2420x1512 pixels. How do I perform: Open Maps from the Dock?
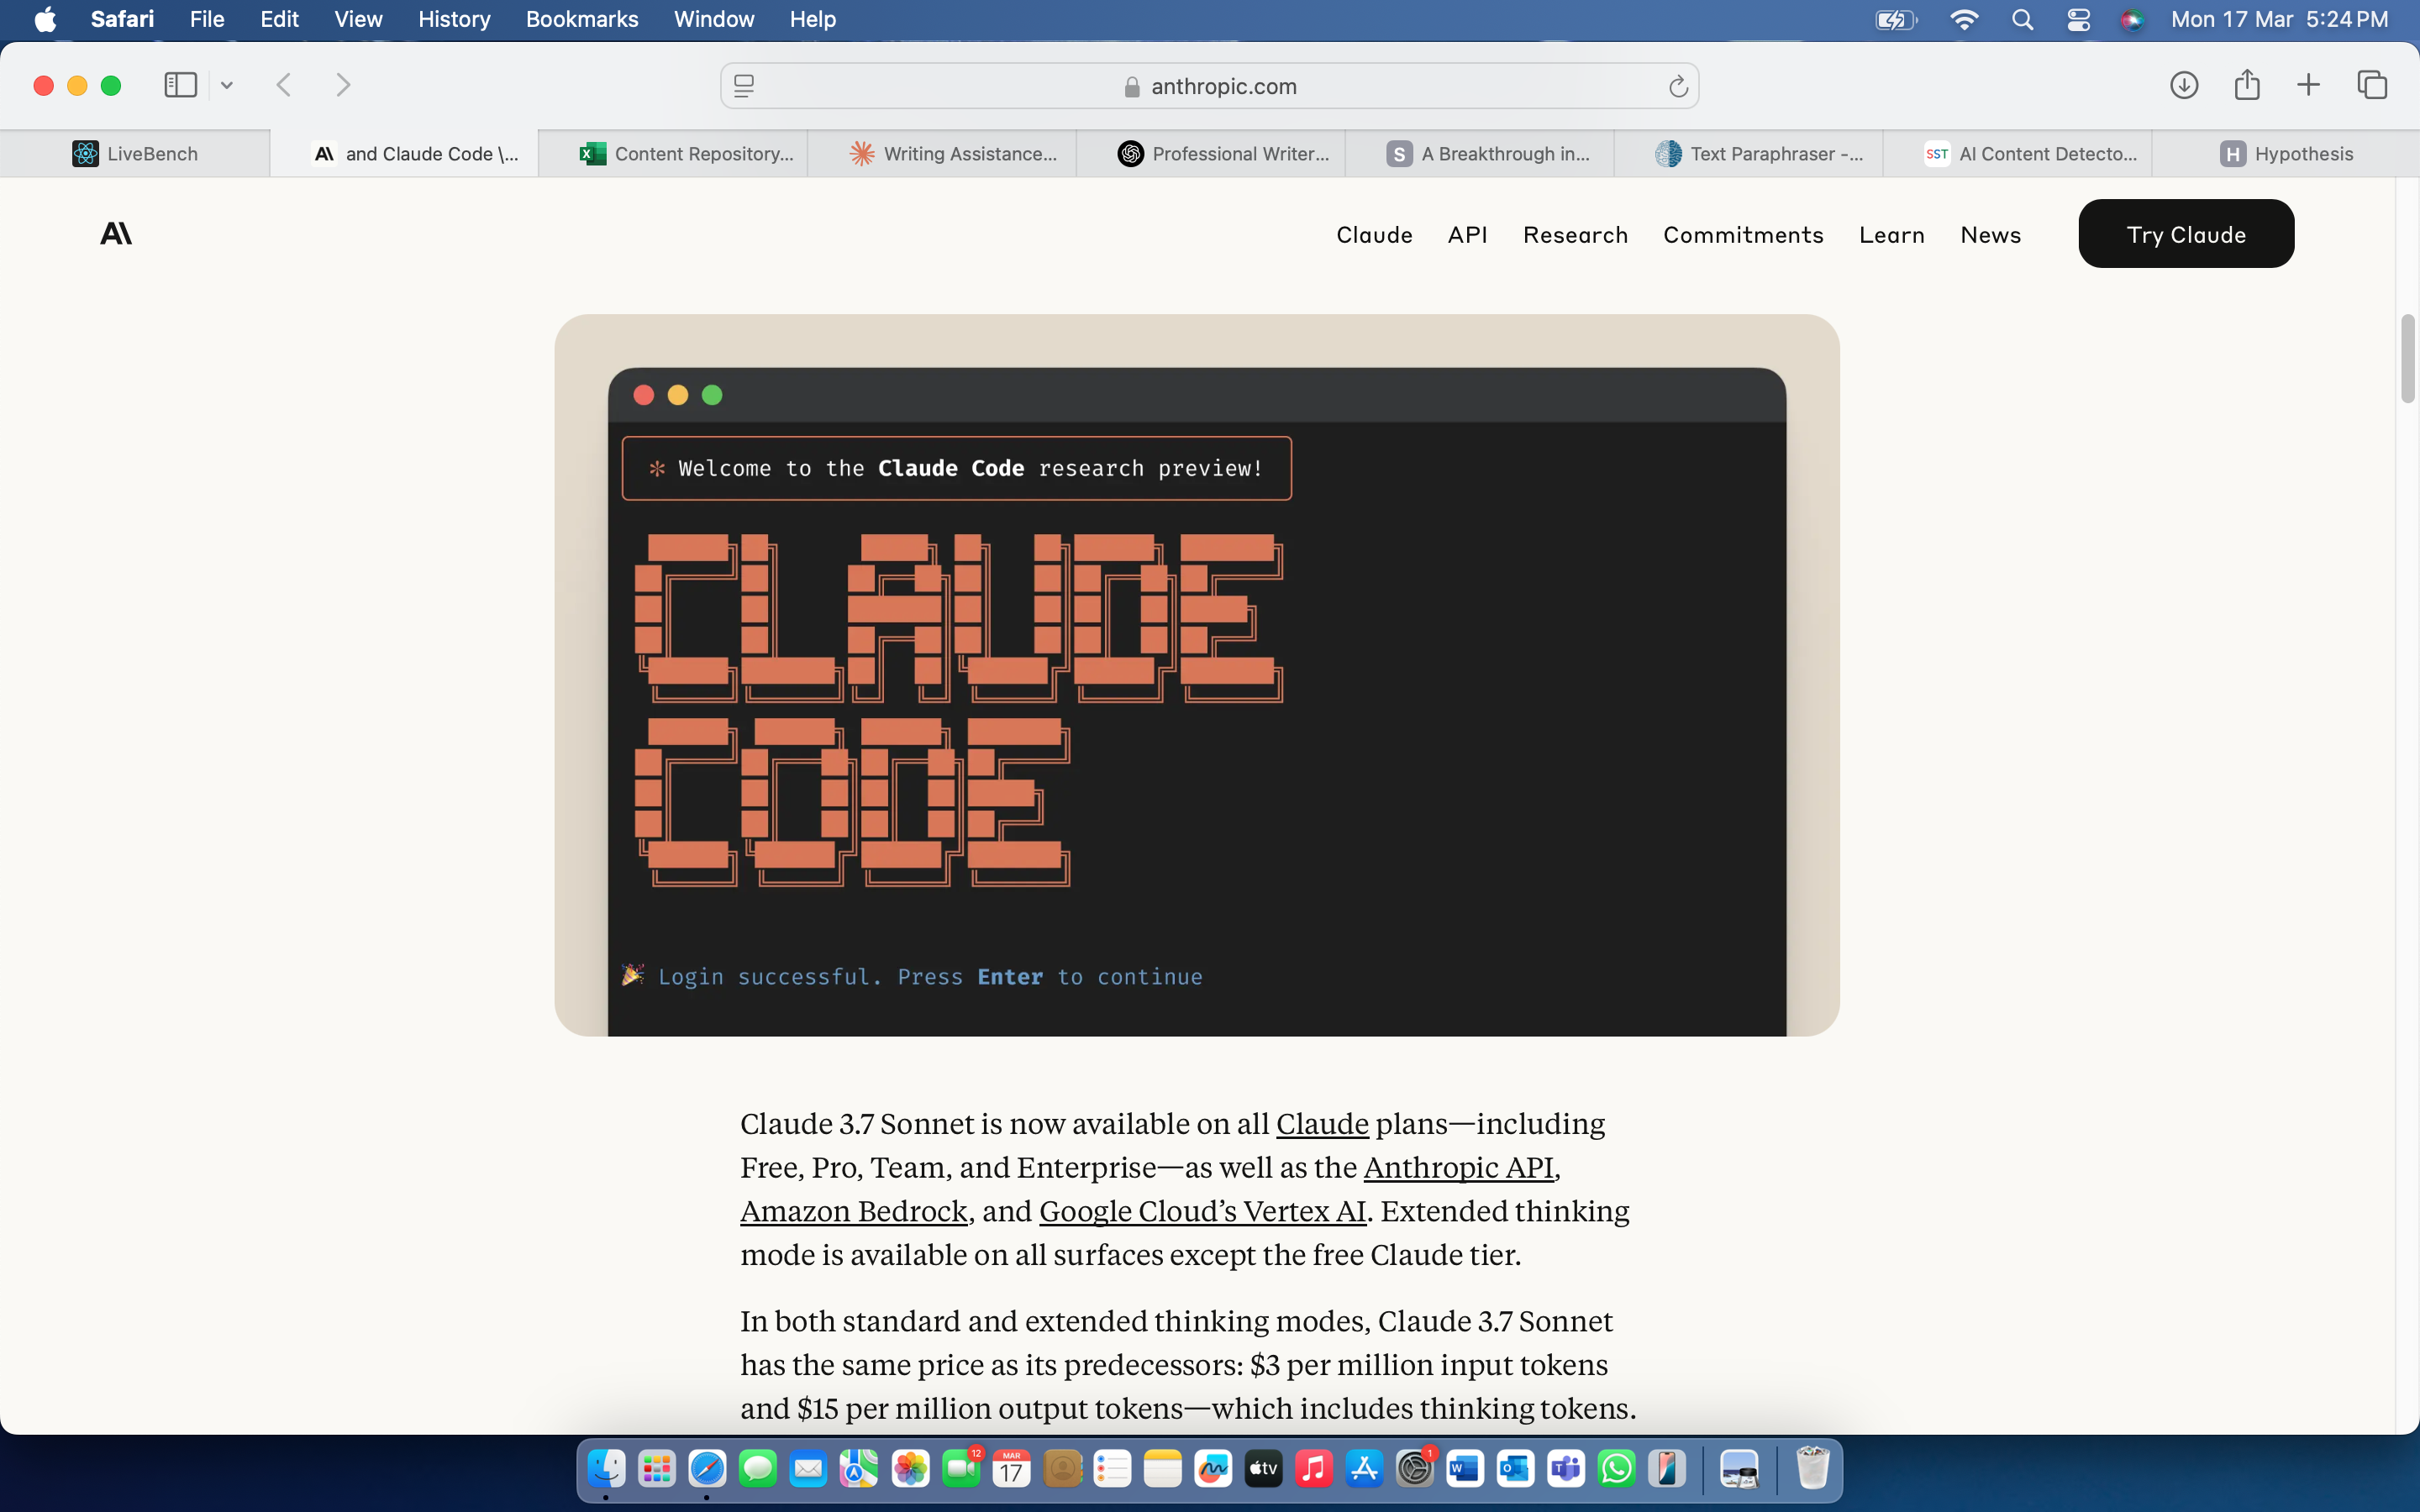coord(859,1468)
